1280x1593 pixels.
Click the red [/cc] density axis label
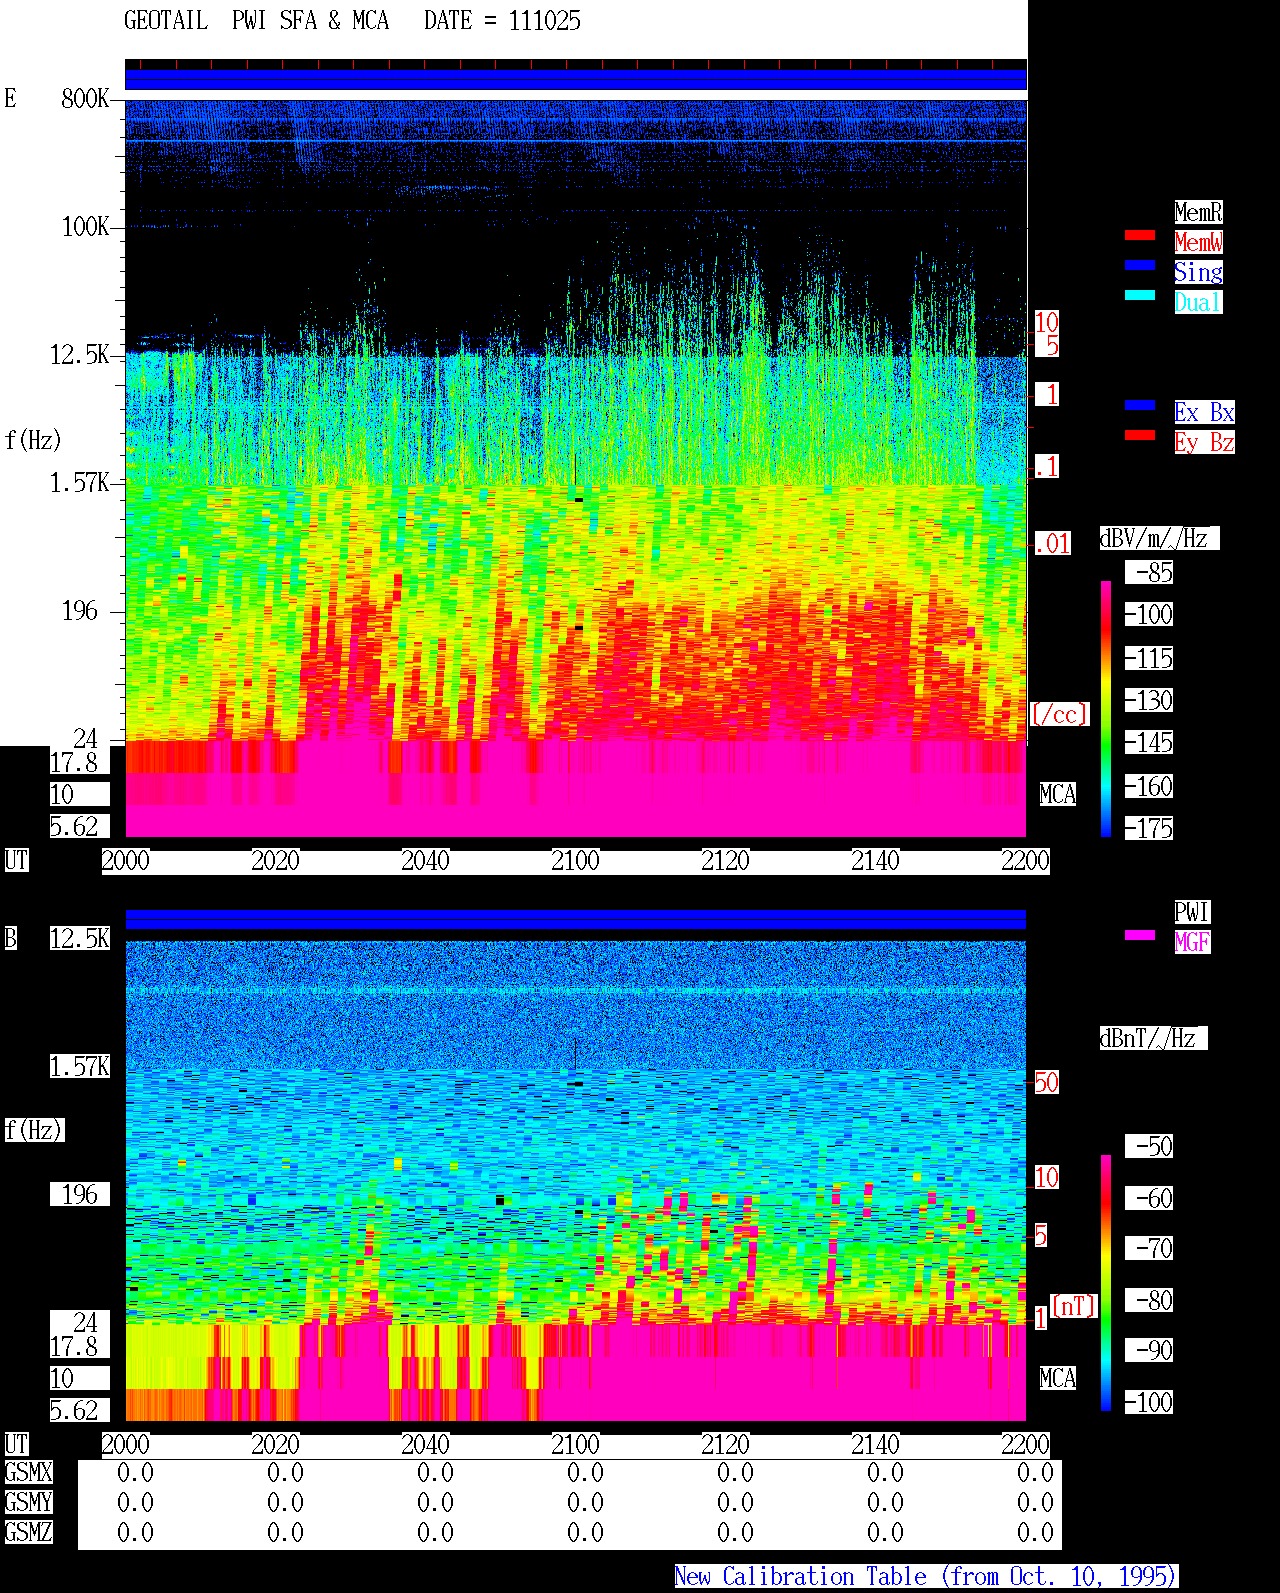click(1059, 714)
